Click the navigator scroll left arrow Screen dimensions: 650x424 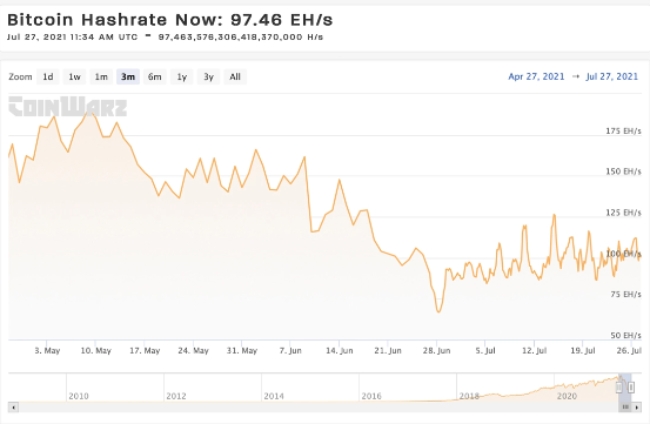(x=13, y=407)
